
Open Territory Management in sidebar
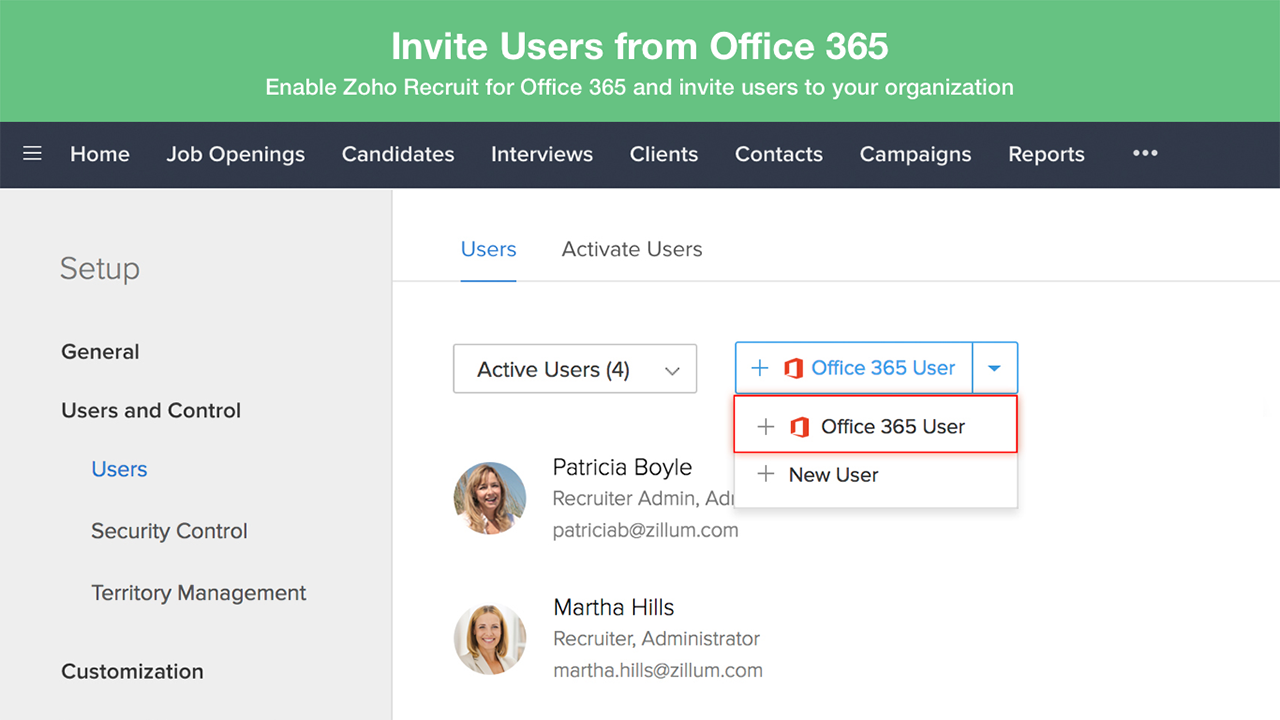pos(199,593)
